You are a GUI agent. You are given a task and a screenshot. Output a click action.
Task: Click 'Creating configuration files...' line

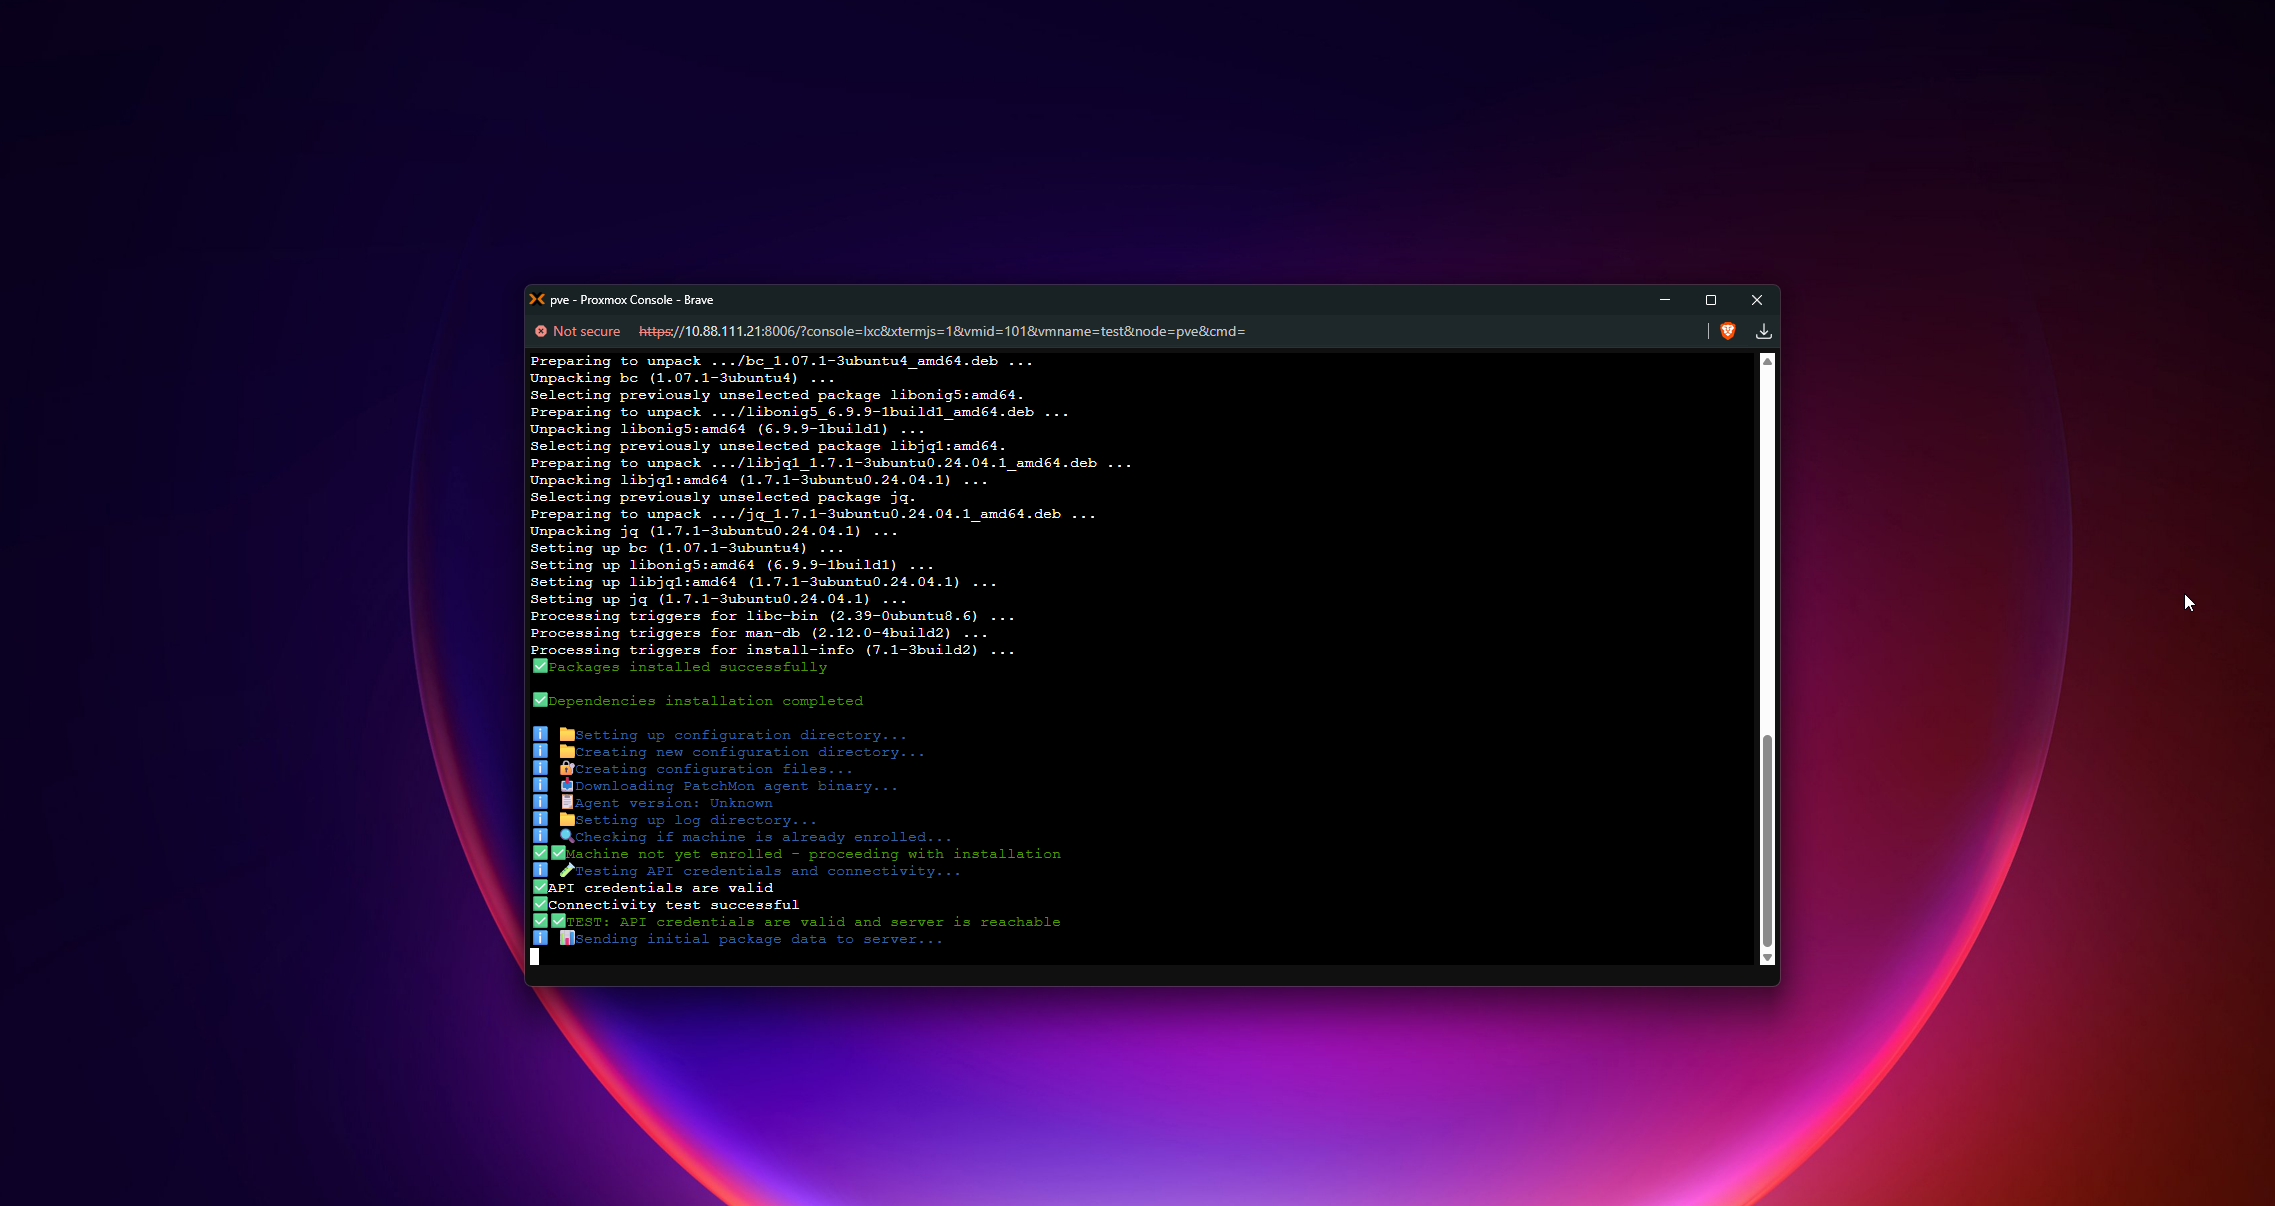point(693,769)
